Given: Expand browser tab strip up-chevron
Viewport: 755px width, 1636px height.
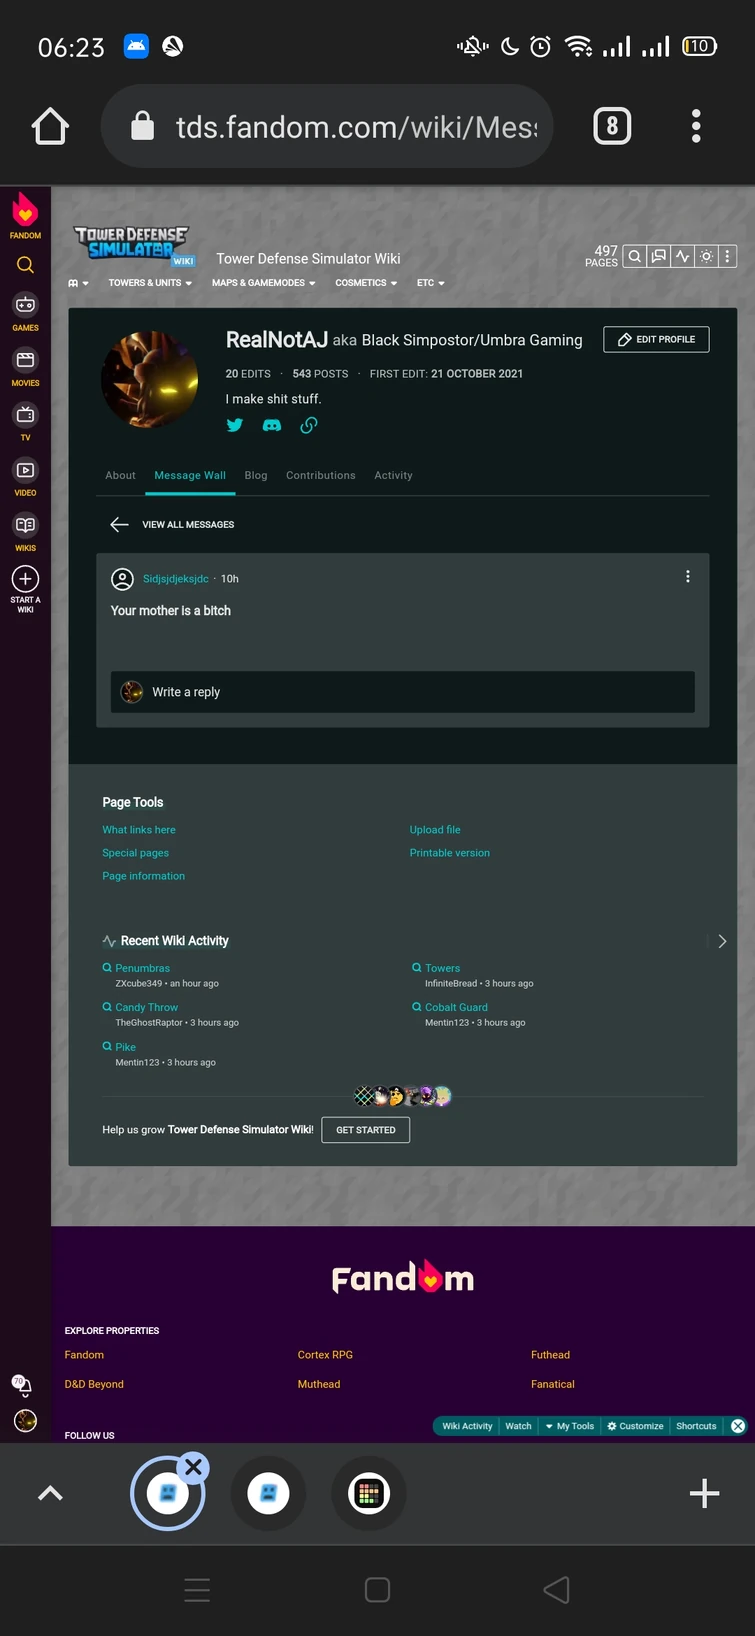Looking at the screenshot, I should click(50, 1493).
